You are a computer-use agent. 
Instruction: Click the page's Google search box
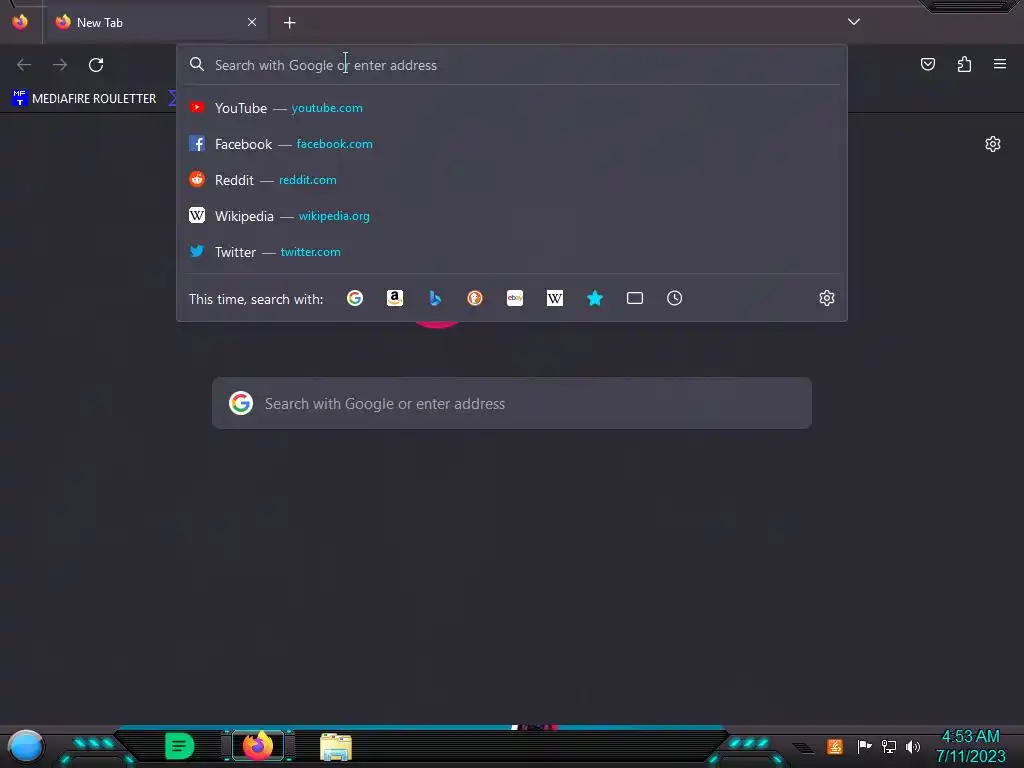pyautogui.click(x=512, y=403)
